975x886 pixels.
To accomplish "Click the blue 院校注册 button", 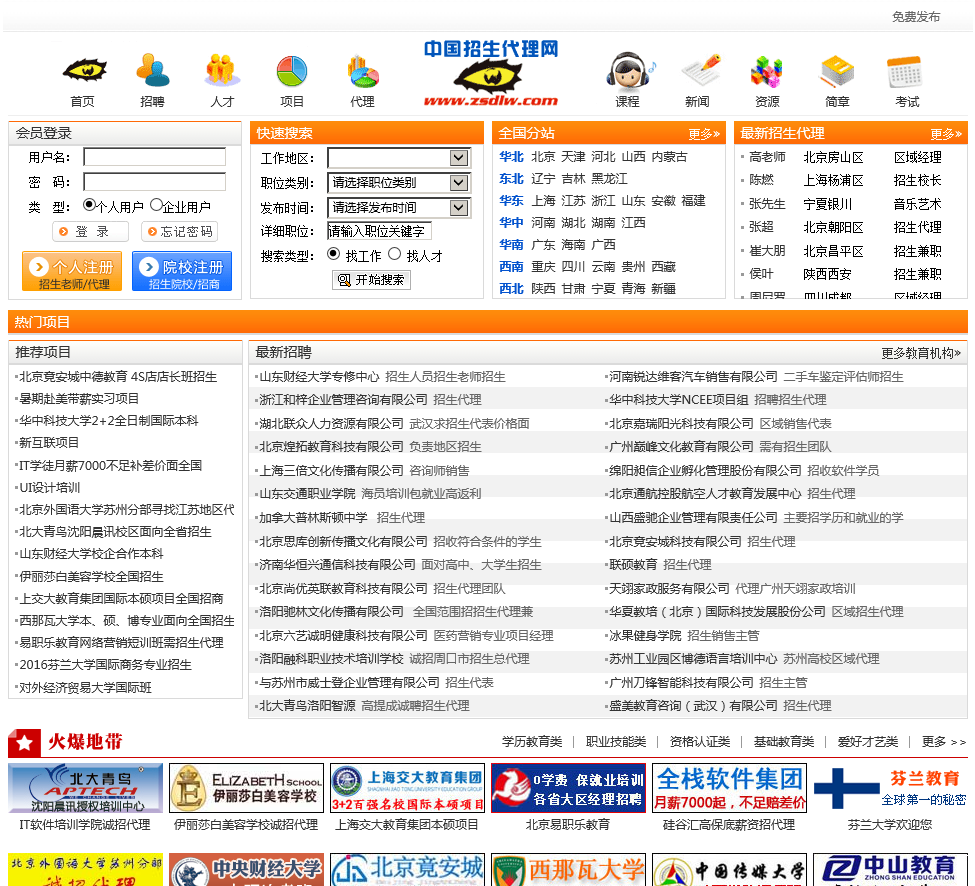I will point(182,271).
